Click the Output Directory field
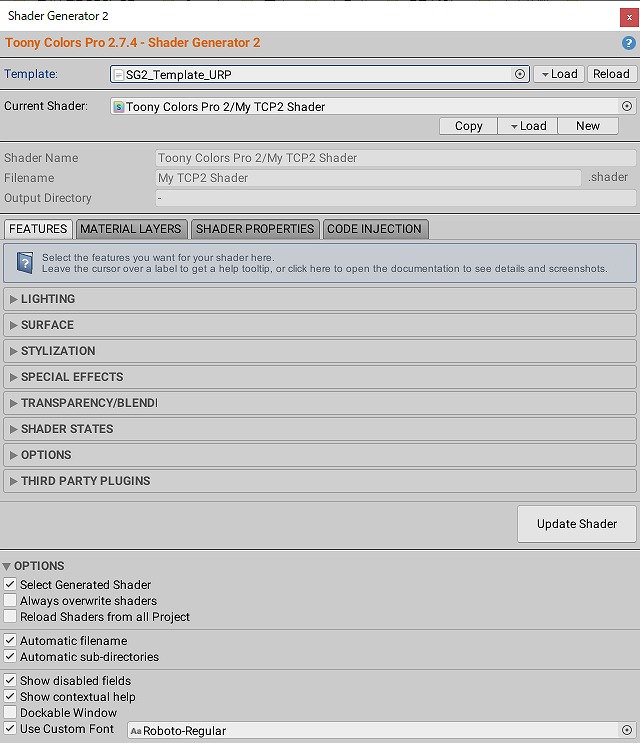This screenshot has width=640, height=743. click(x=396, y=198)
